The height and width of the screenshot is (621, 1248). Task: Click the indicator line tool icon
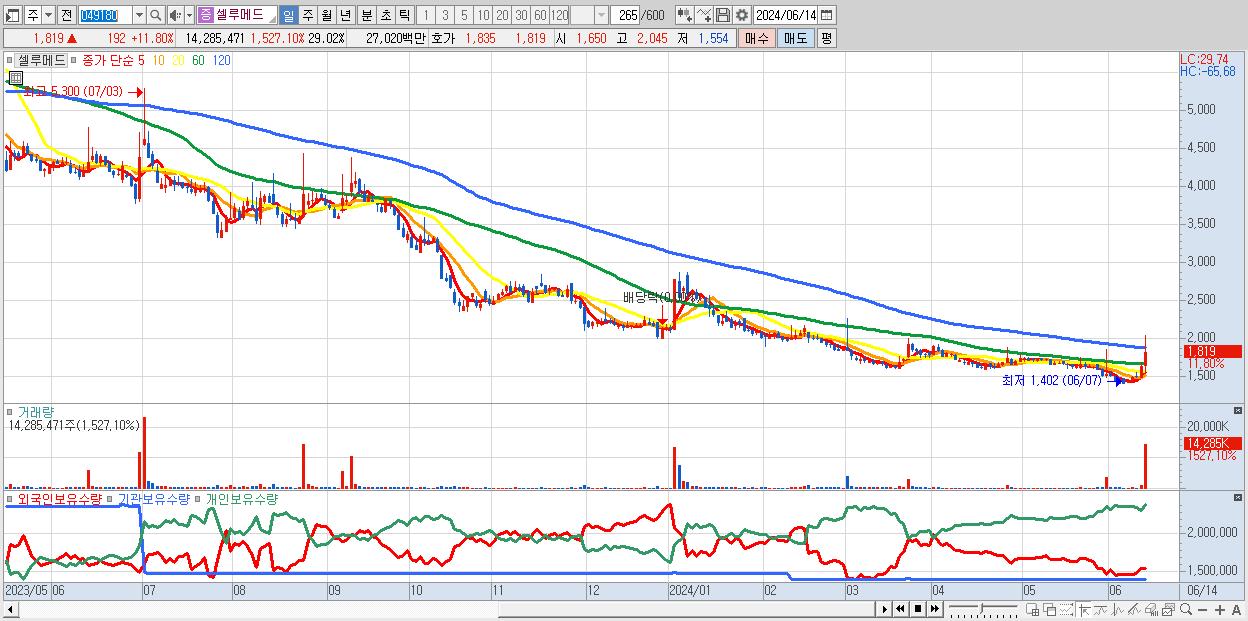(704, 16)
